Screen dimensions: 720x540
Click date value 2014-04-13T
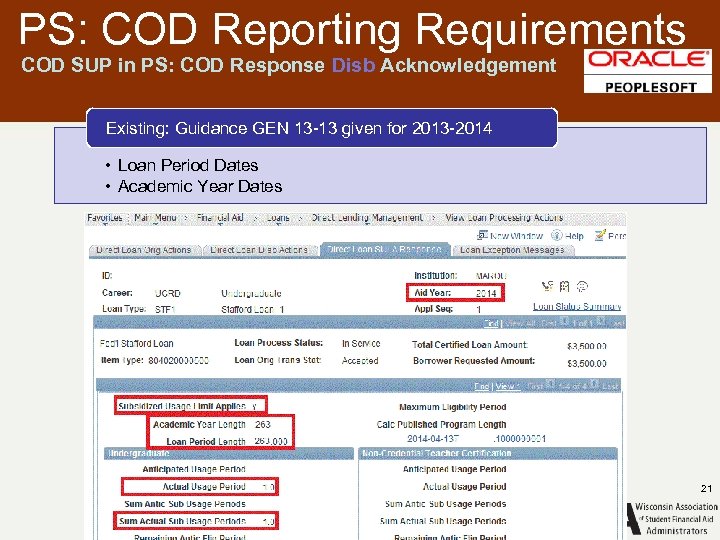(x=433, y=439)
